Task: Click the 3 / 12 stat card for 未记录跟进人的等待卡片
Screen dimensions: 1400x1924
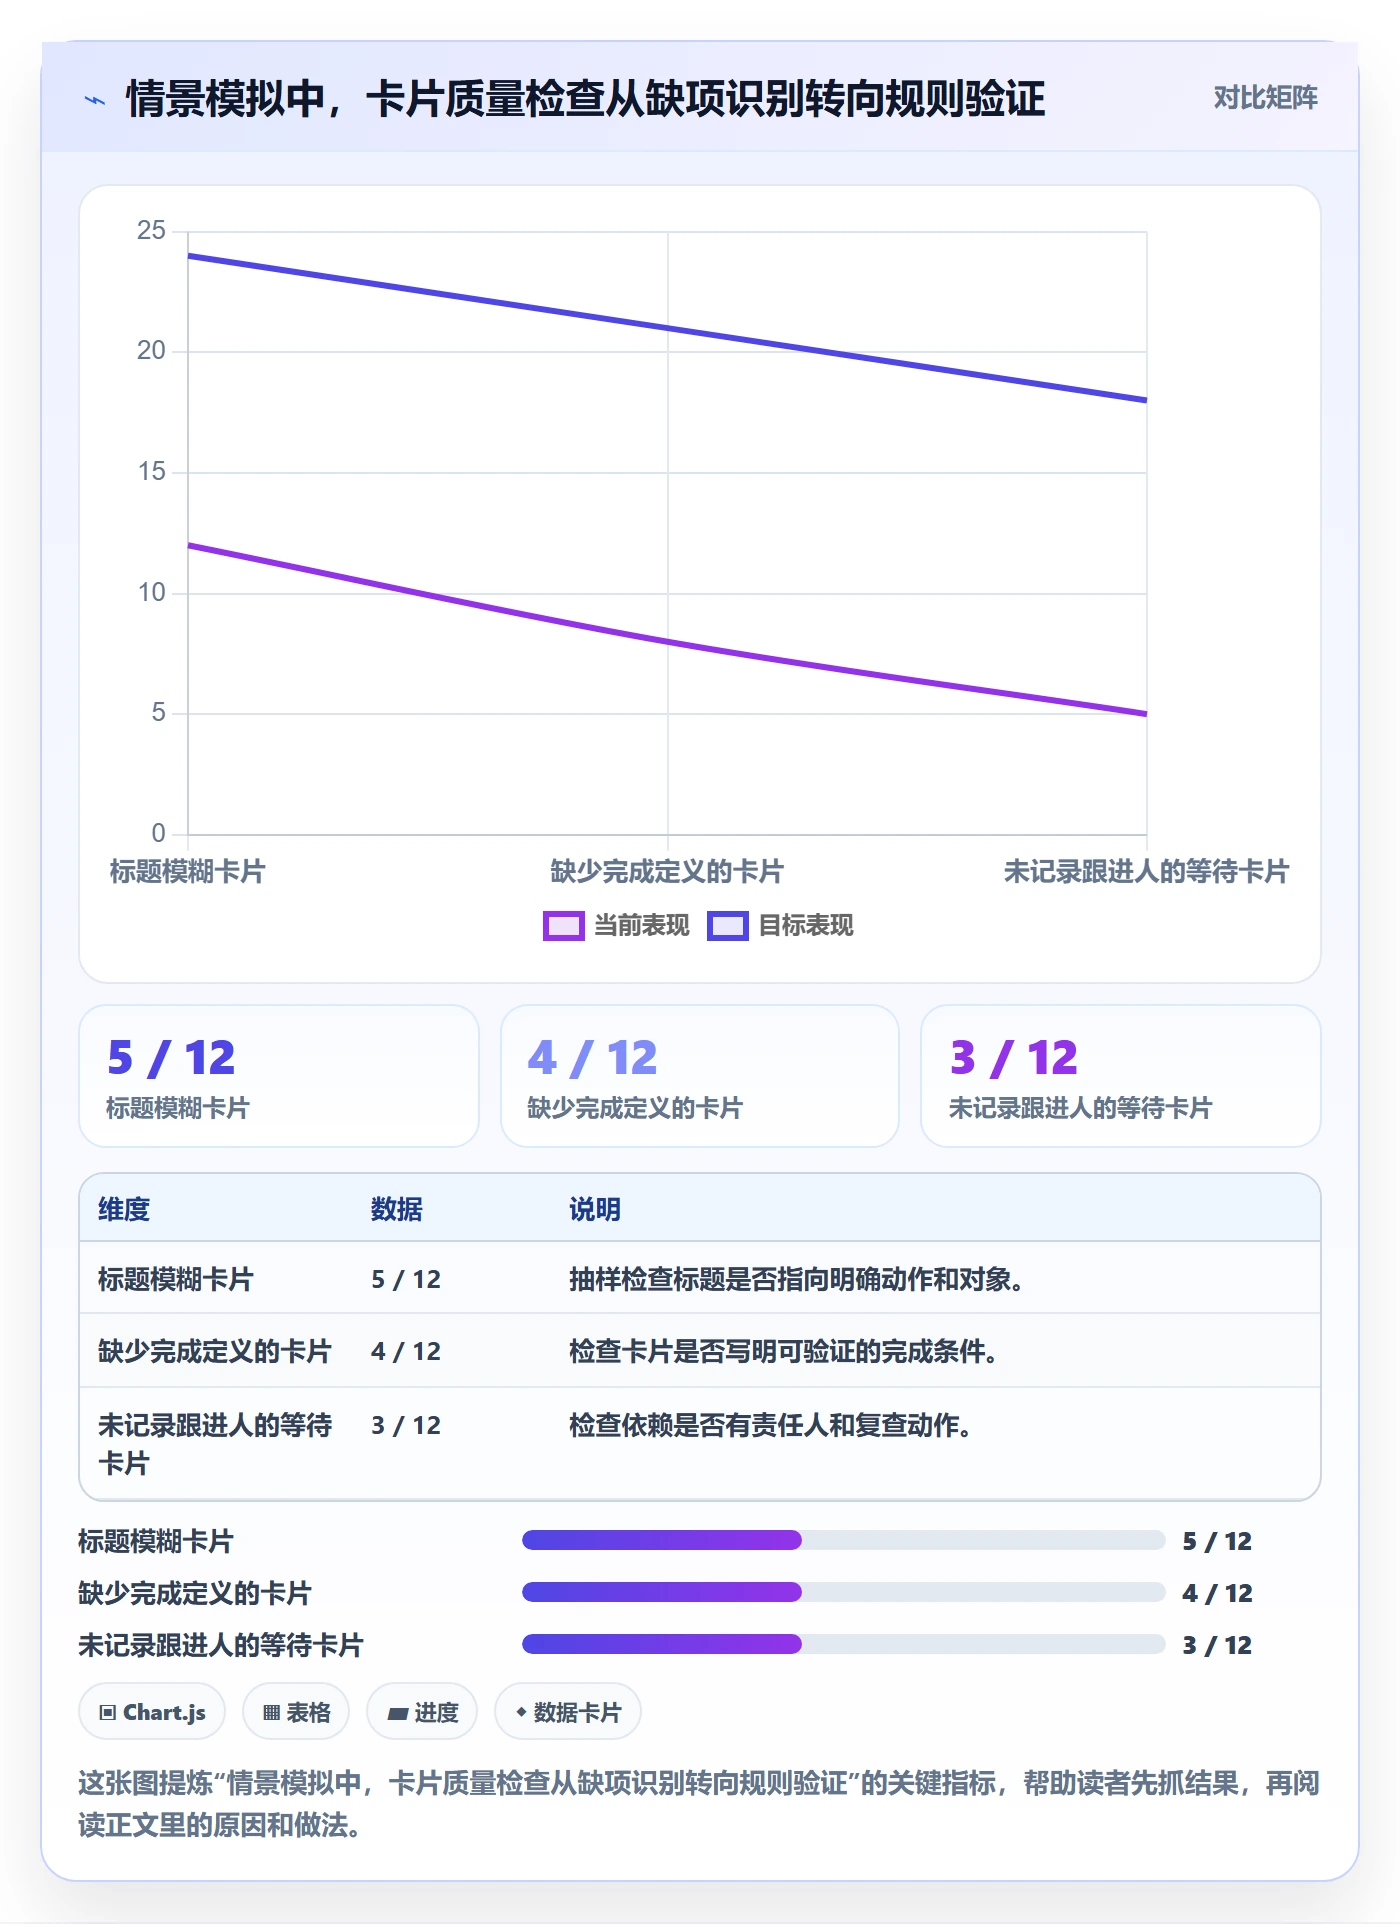Action: point(1121,1076)
